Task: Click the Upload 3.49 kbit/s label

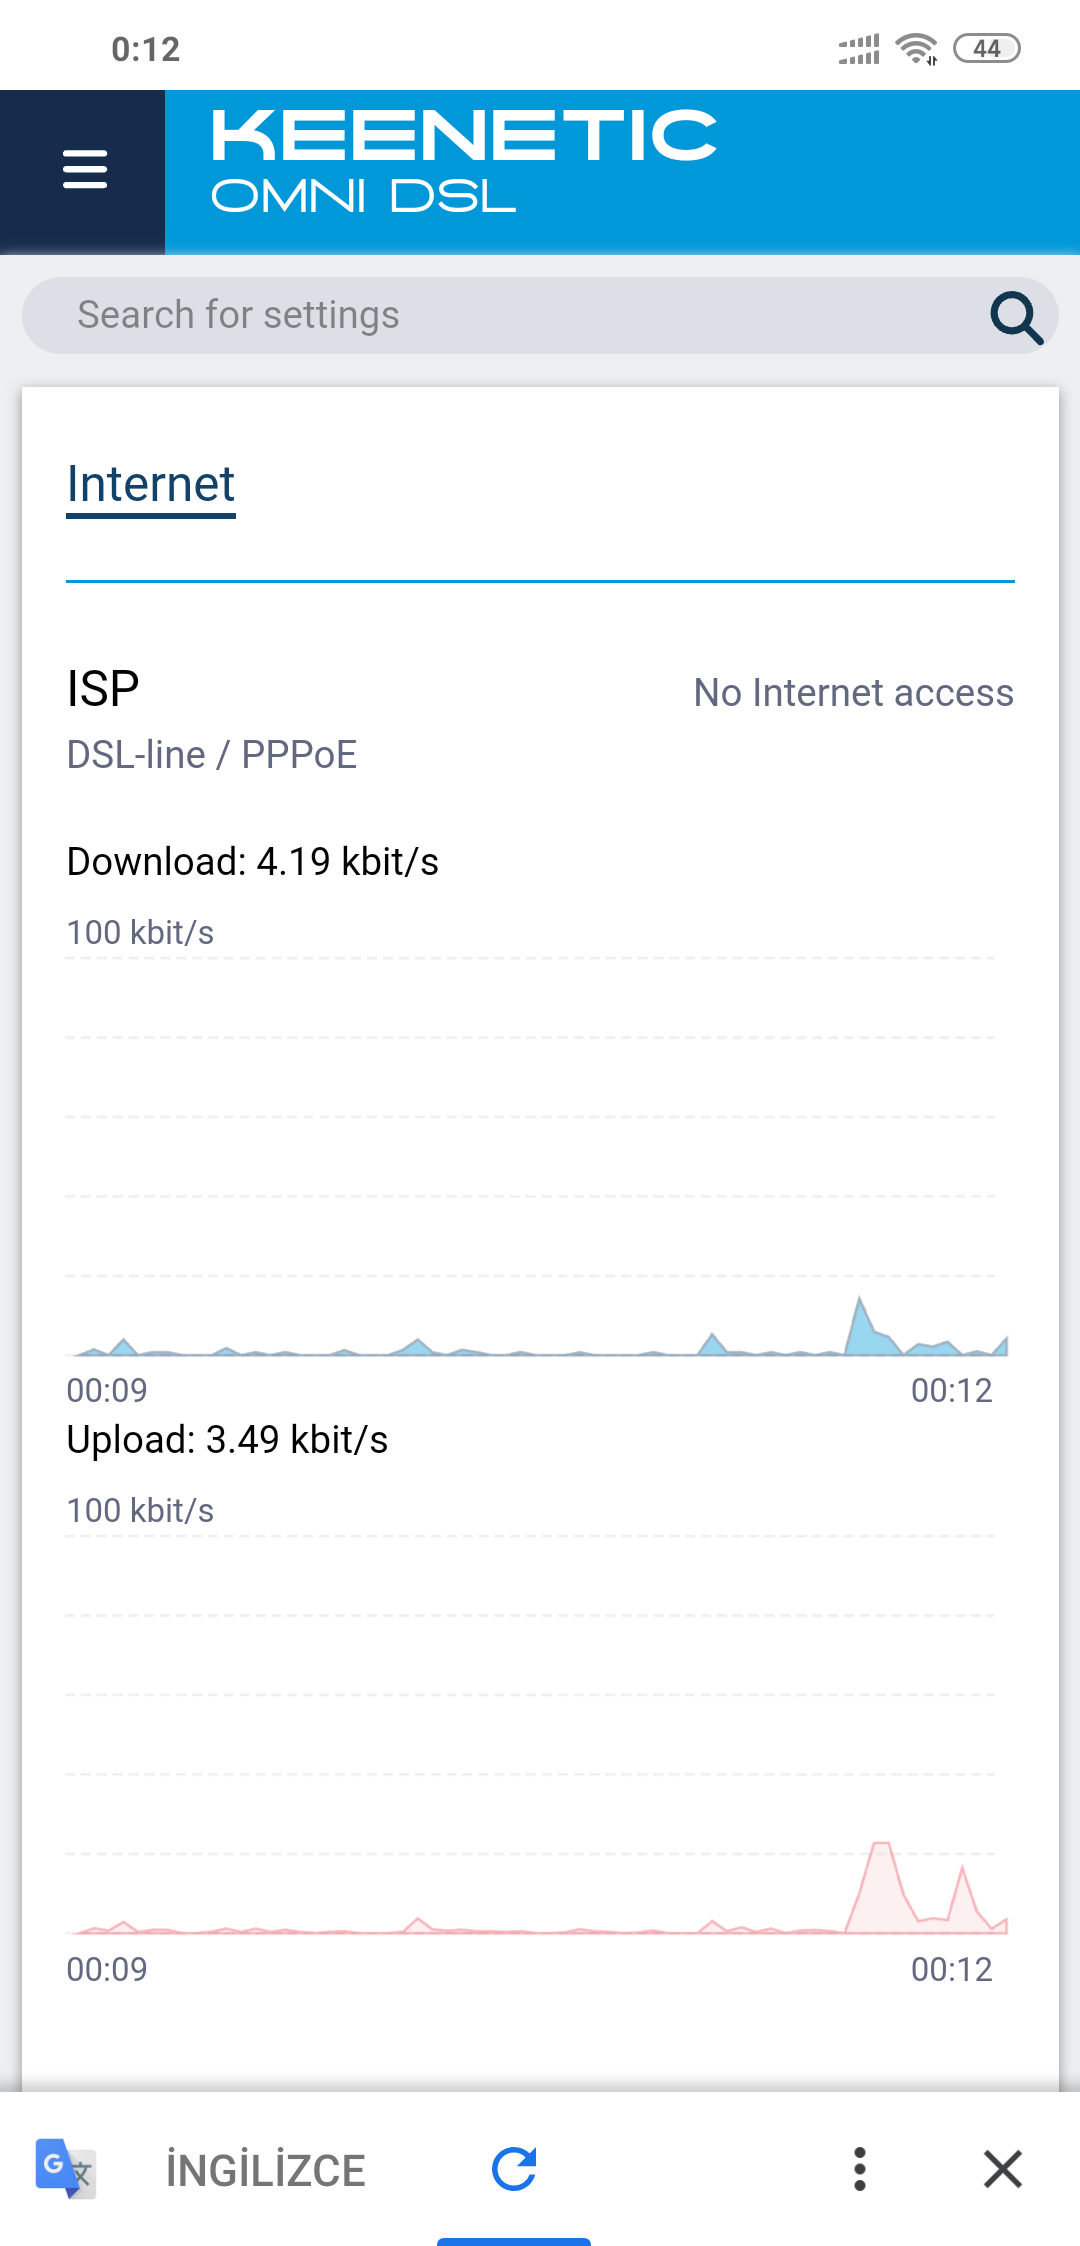Action: (x=227, y=1440)
